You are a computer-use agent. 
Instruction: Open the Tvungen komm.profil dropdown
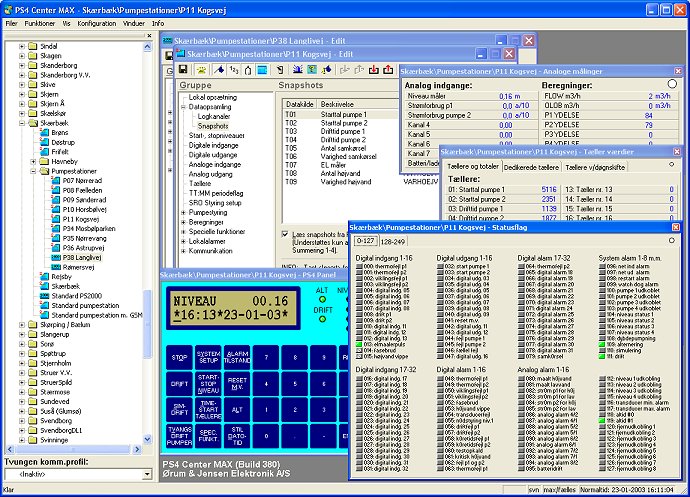(x=147, y=474)
